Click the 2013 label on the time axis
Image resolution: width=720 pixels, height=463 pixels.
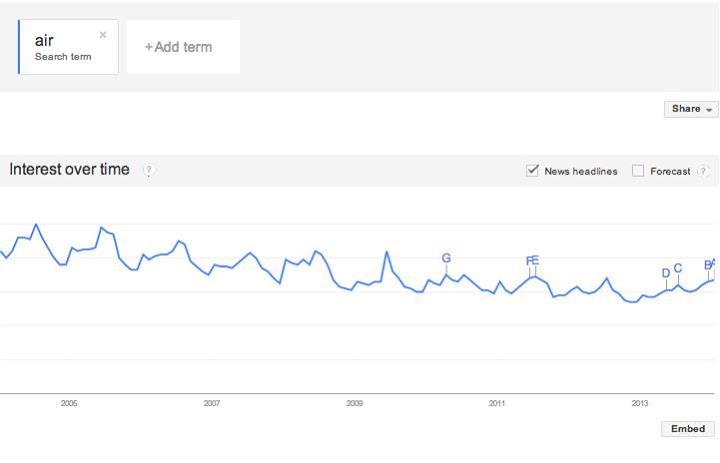pos(640,404)
